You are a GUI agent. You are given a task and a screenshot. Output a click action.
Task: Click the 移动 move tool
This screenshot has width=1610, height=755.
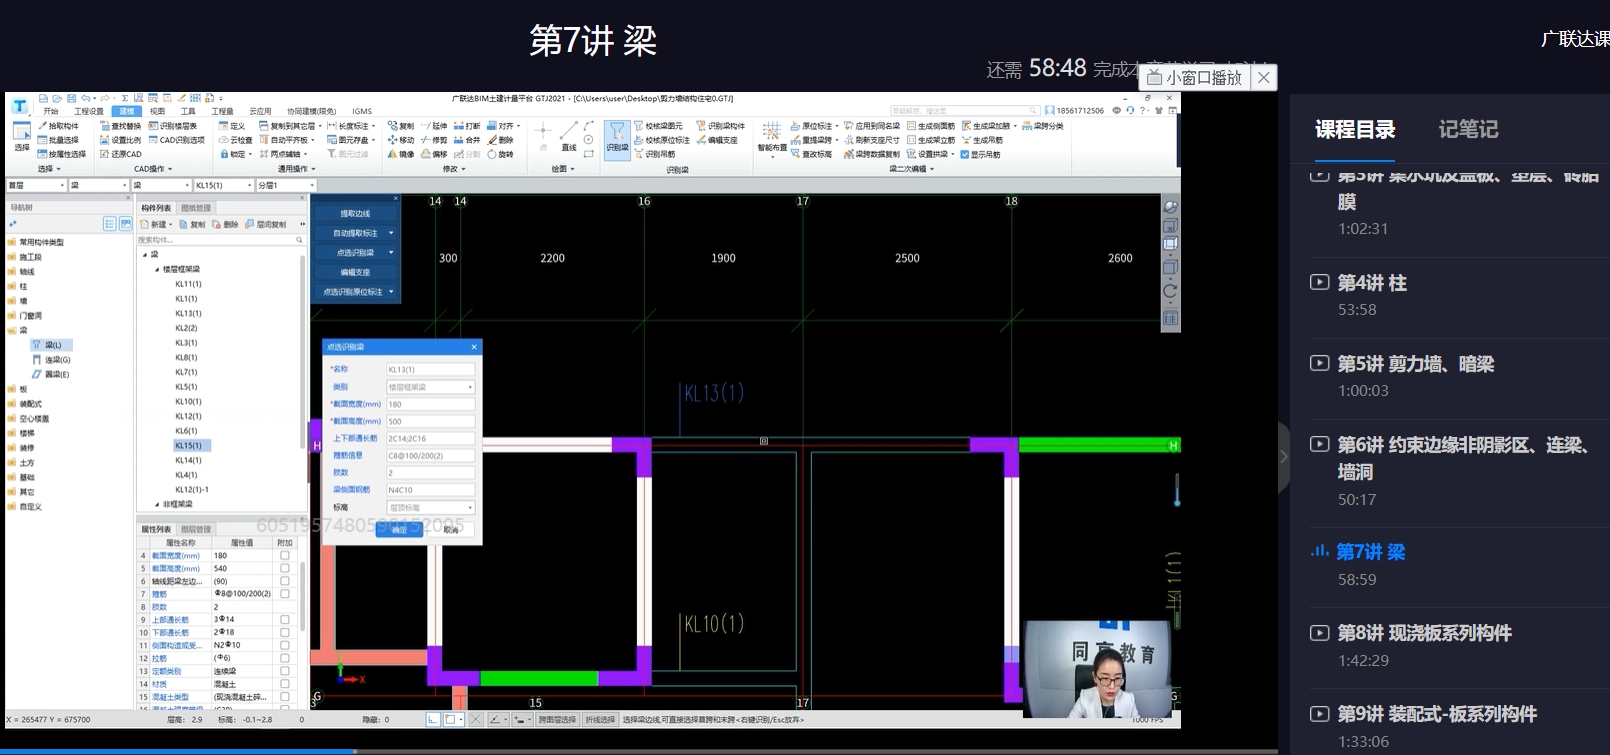tap(401, 140)
